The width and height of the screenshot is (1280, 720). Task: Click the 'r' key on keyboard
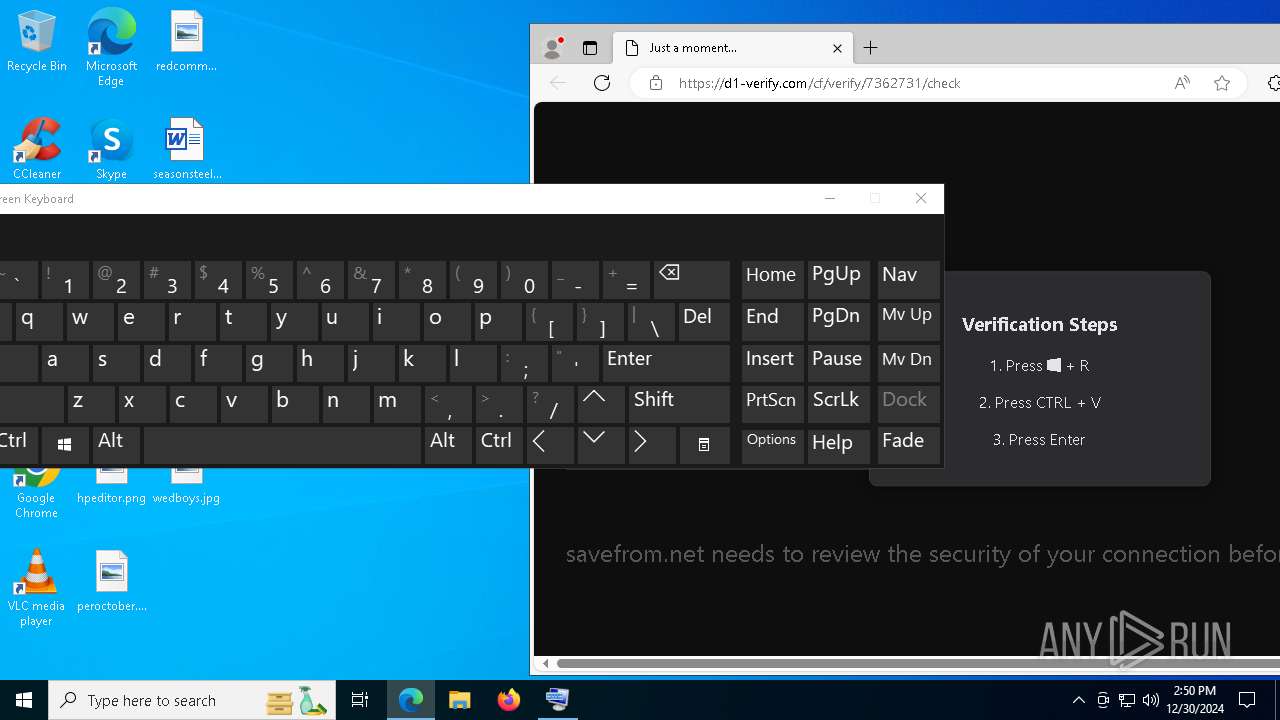[x=192, y=321]
